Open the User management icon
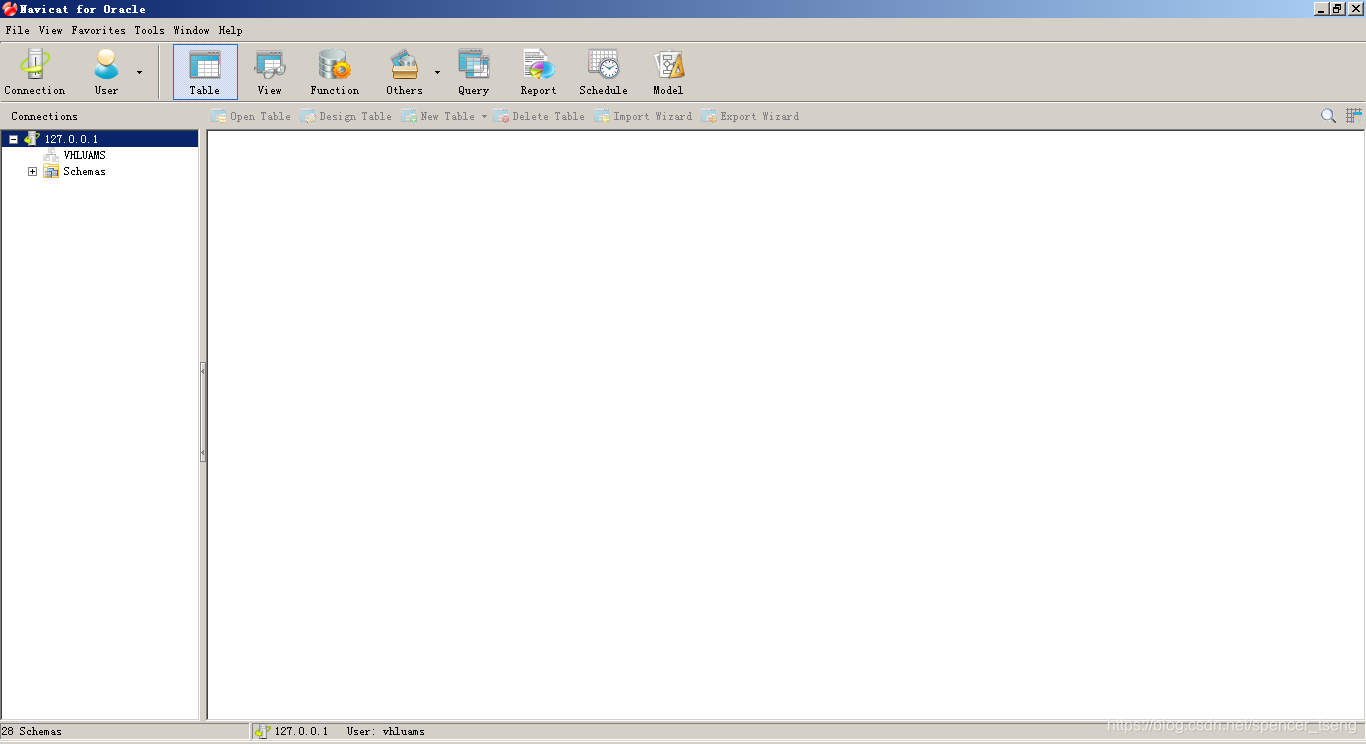Image resolution: width=1366 pixels, height=744 pixels. 106,72
